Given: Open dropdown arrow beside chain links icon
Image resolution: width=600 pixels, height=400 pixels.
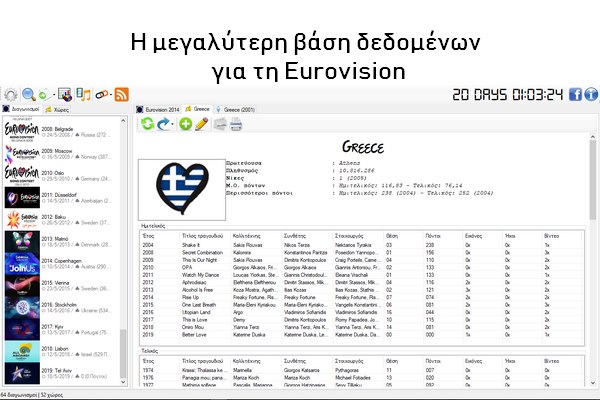Looking at the screenshot, I should click(x=111, y=95).
